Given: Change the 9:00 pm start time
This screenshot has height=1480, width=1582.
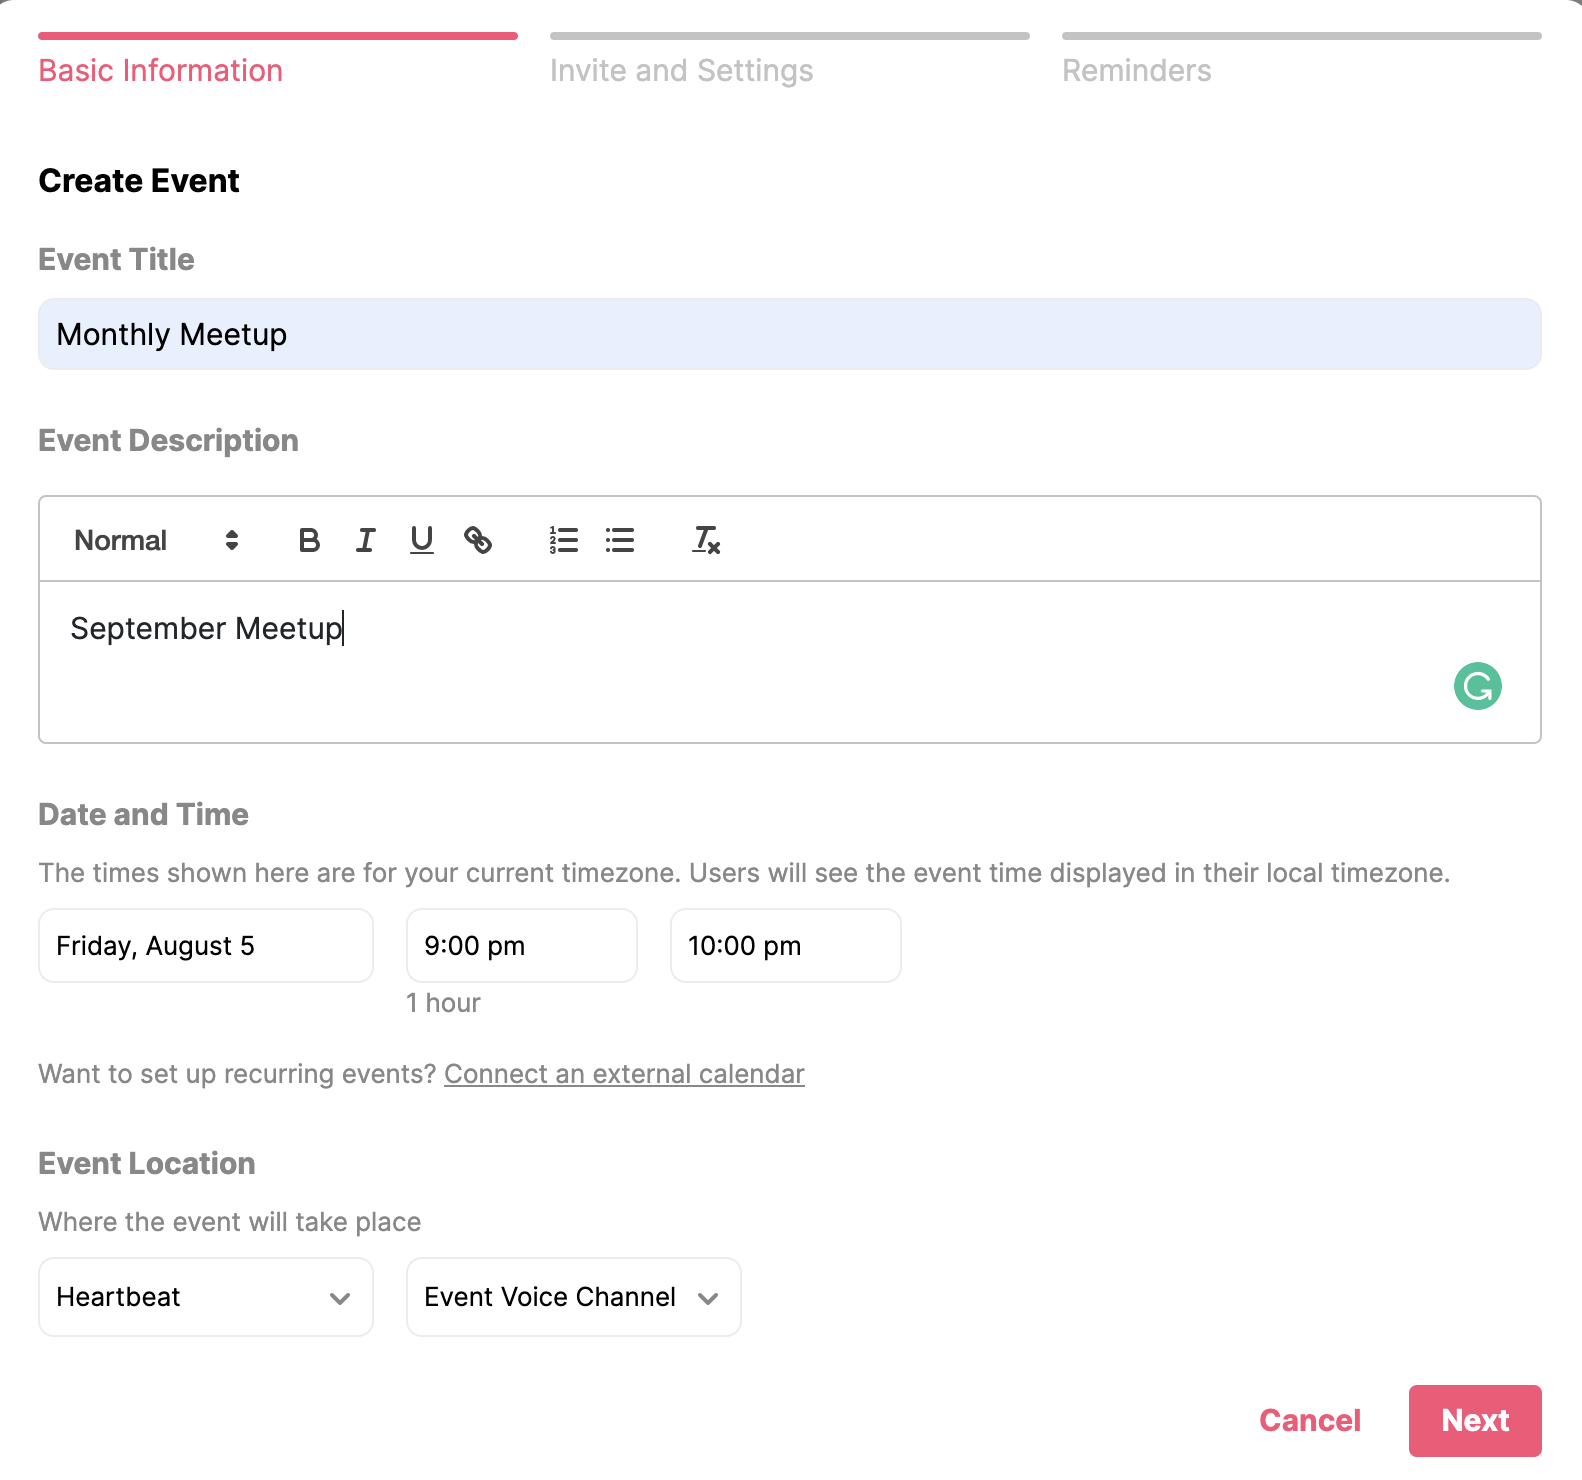Looking at the screenshot, I should 522,946.
